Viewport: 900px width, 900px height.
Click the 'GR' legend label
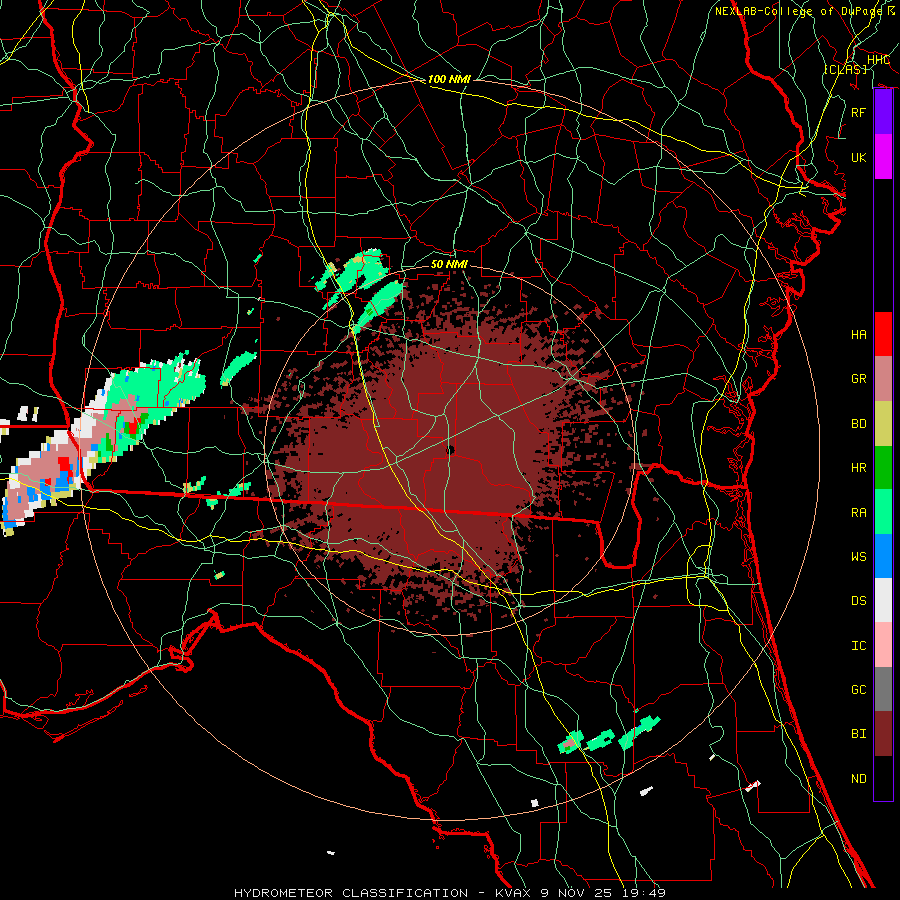coord(858,379)
